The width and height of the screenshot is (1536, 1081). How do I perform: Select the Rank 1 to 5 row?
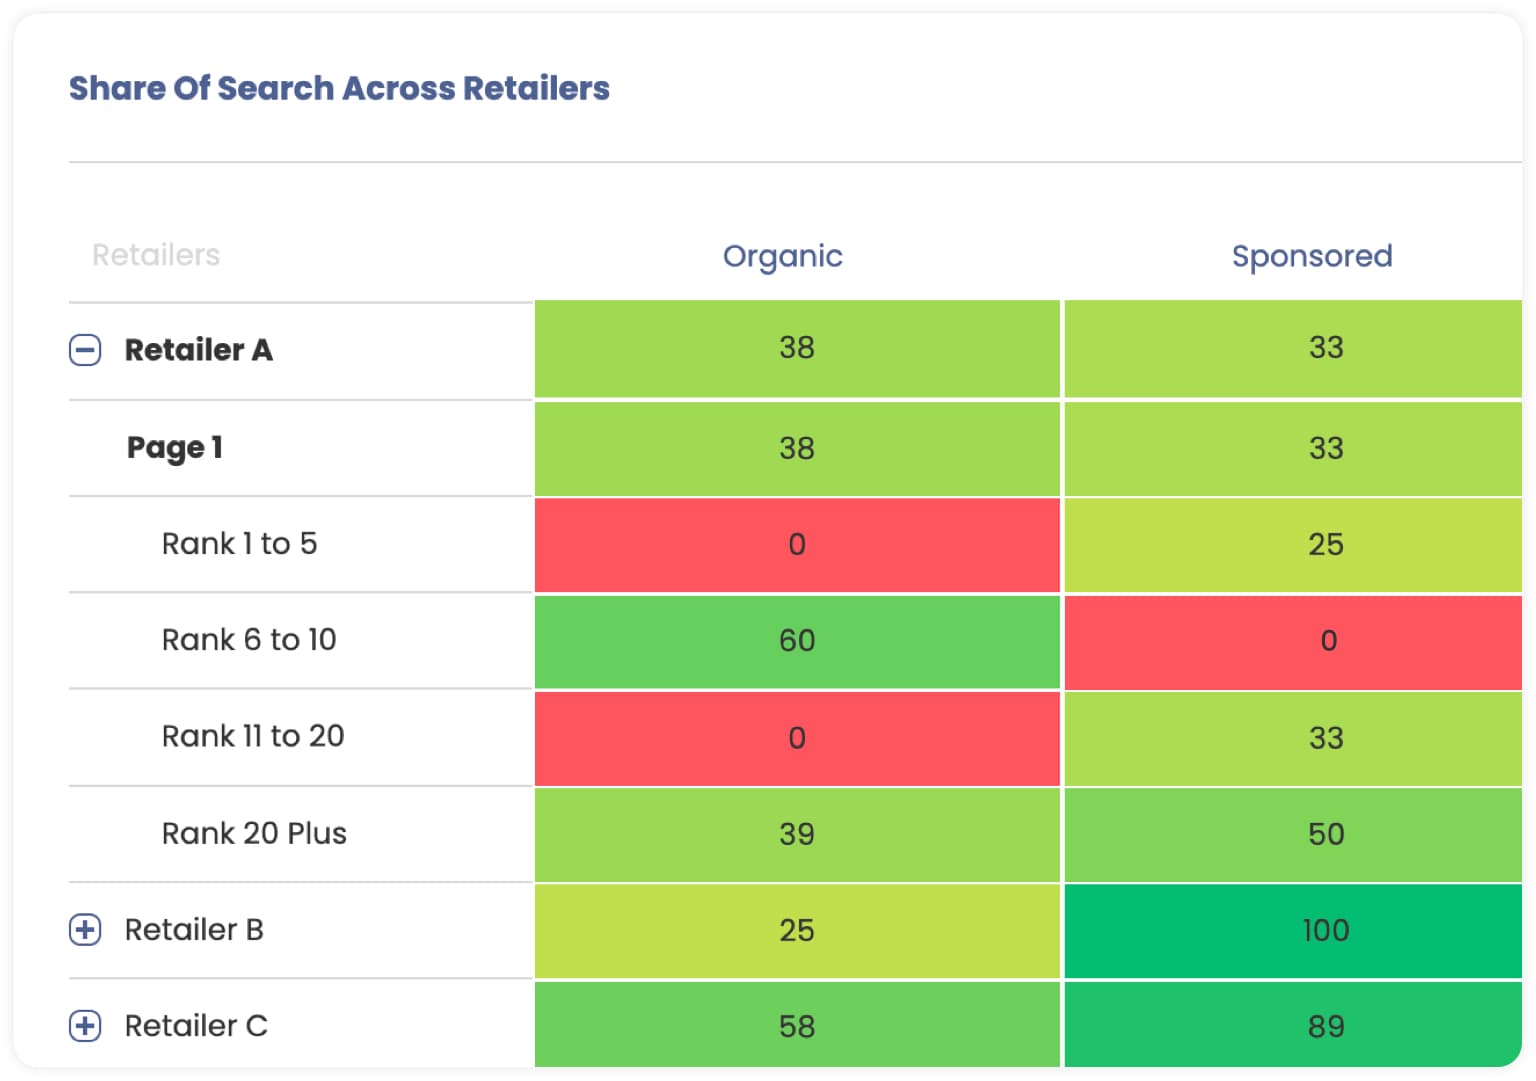pos(239,544)
